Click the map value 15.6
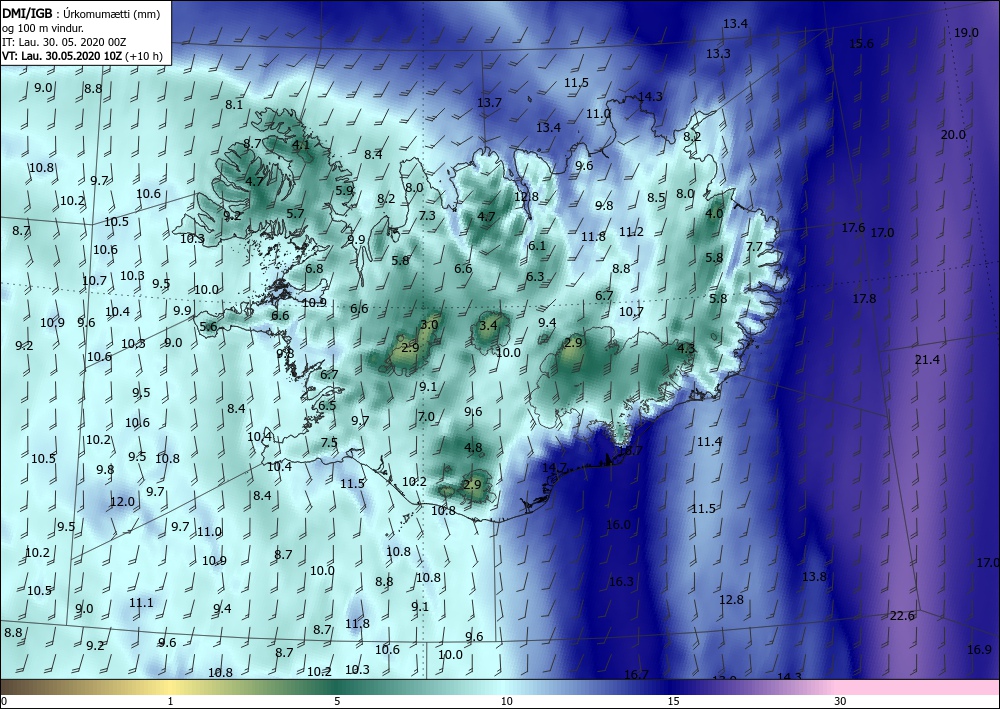Viewport: 1000px width, 709px height. (861, 43)
